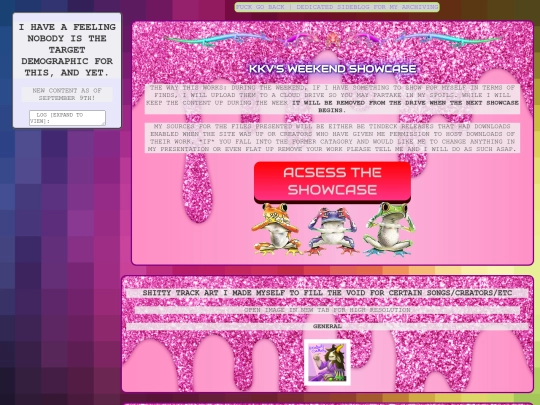540x405 pixels.
Task: Click 'New content as of September 9th!' text
Action: coord(67,94)
